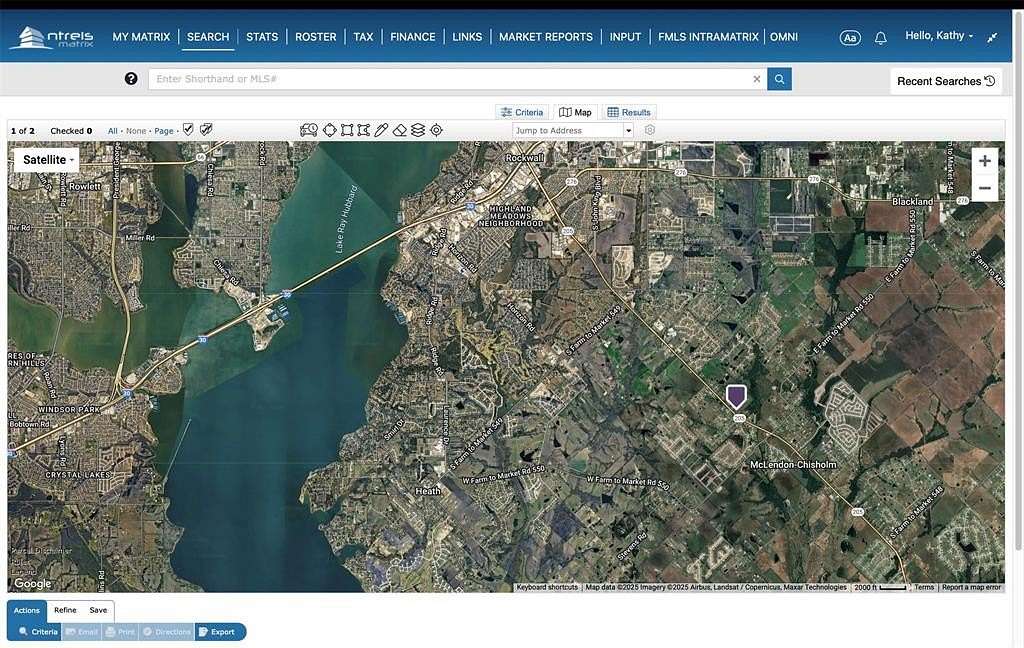Image resolution: width=1024 pixels, height=648 pixels.
Task: Switch to the Refine tab
Action: click(x=65, y=609)
